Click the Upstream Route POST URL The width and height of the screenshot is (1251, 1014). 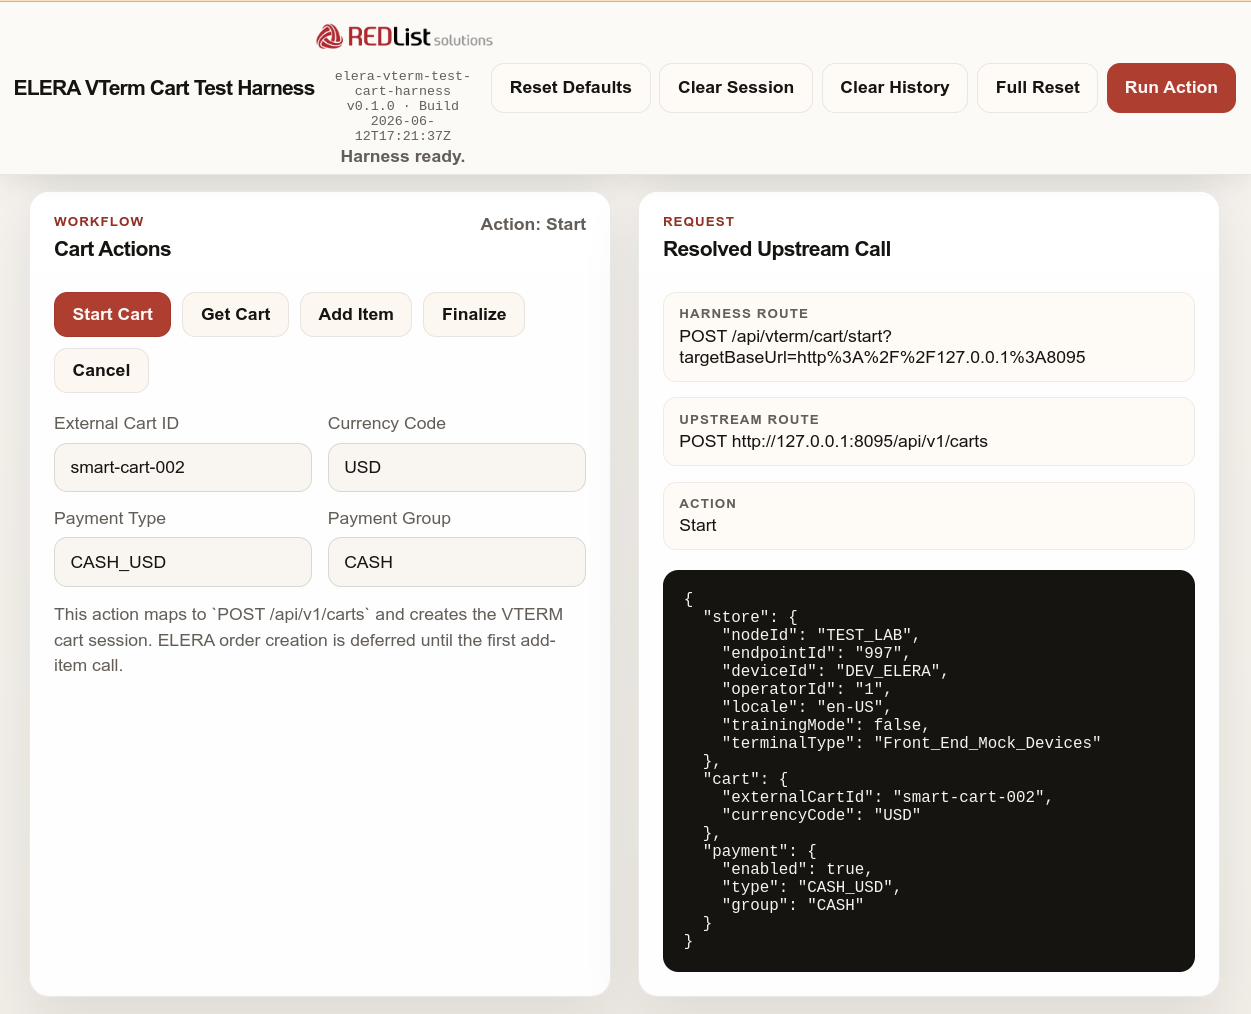(x=833, y=441)
